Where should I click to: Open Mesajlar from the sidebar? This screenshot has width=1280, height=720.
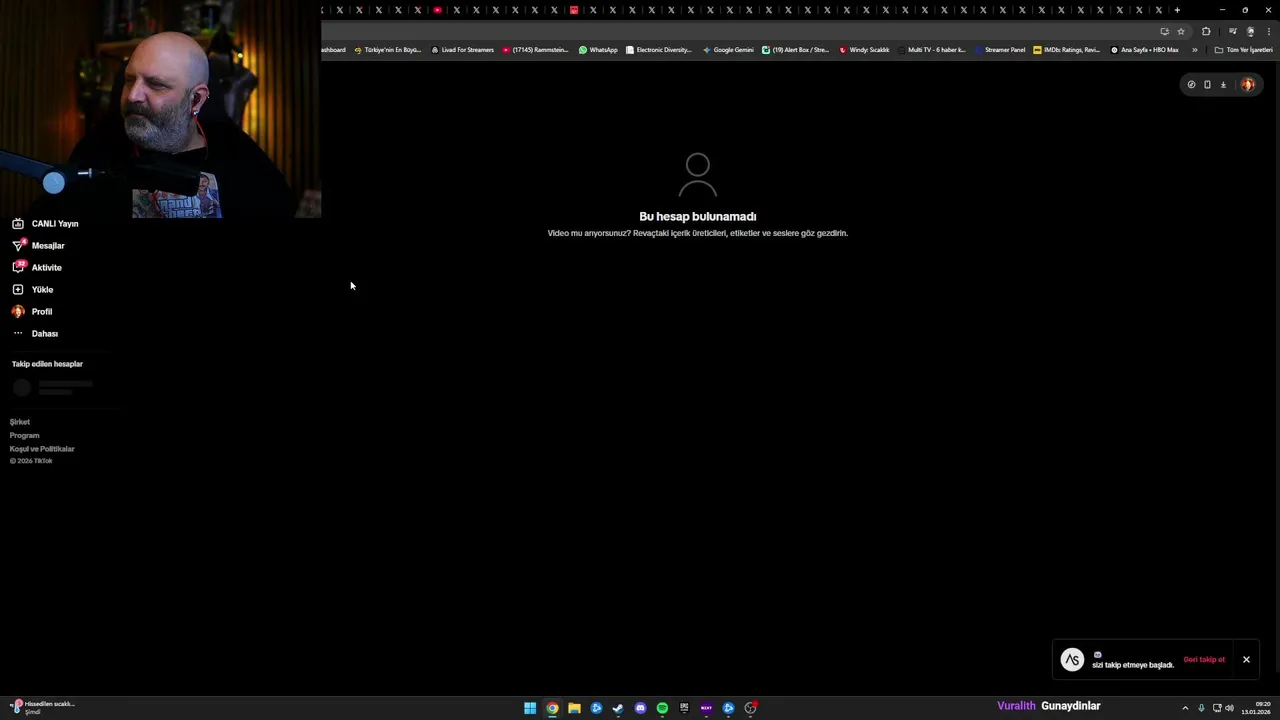click(x=38, y=246)
